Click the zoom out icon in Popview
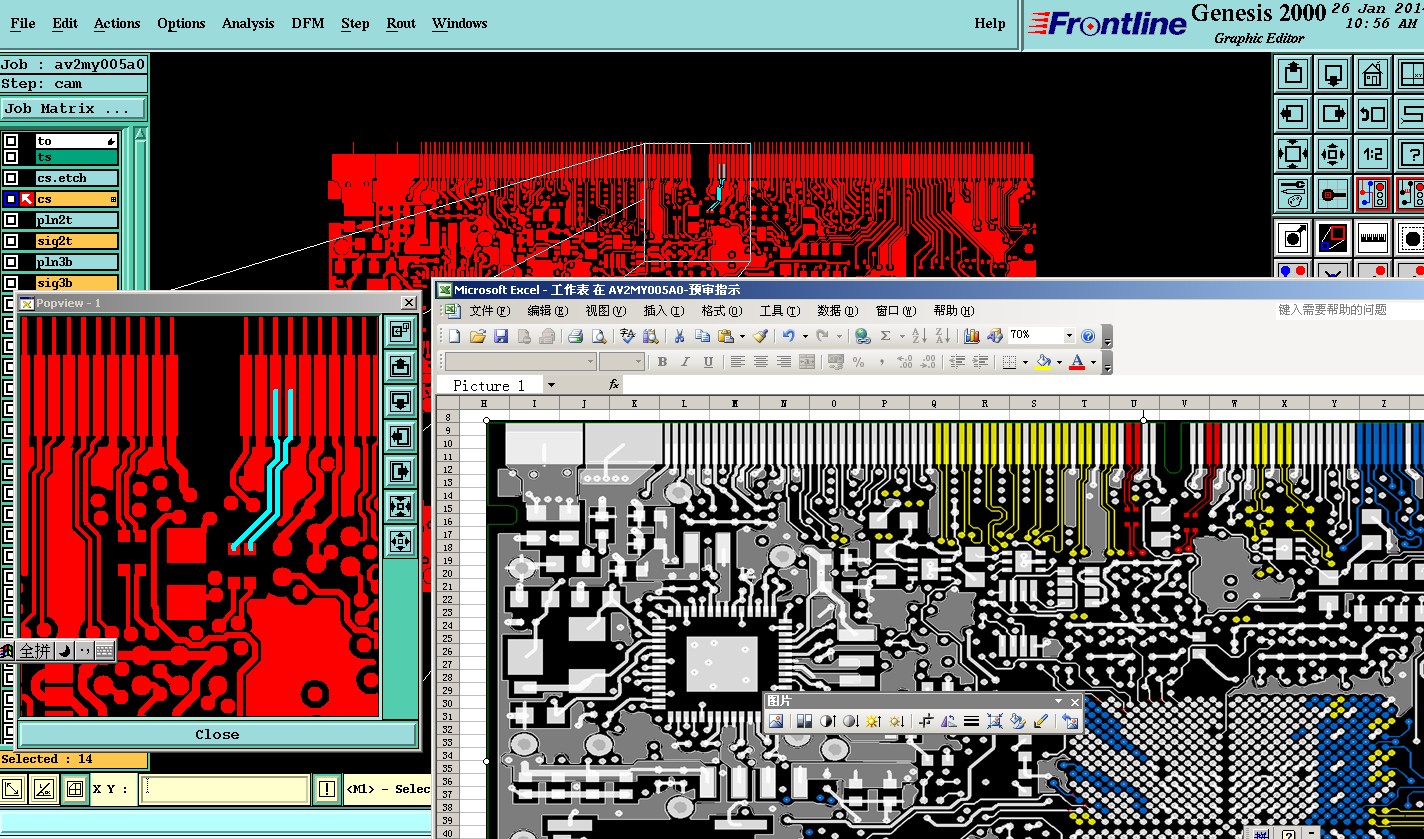The image size is (1424, 839). tap(400, 541)
